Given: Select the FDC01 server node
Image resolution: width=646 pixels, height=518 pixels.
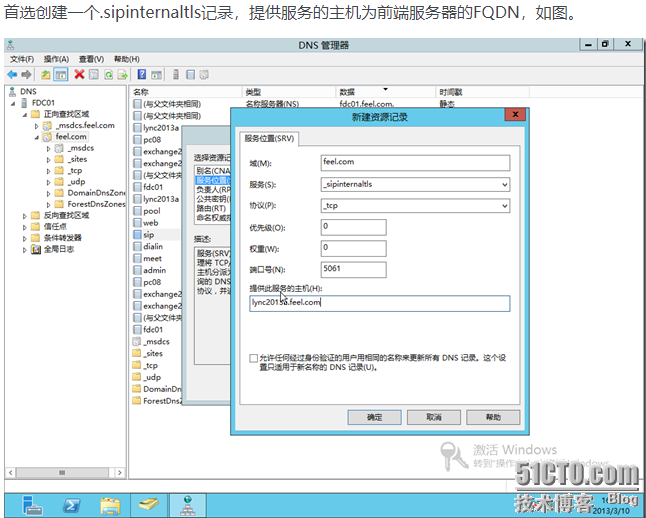Looking at the screenshot, I should 43,103.
